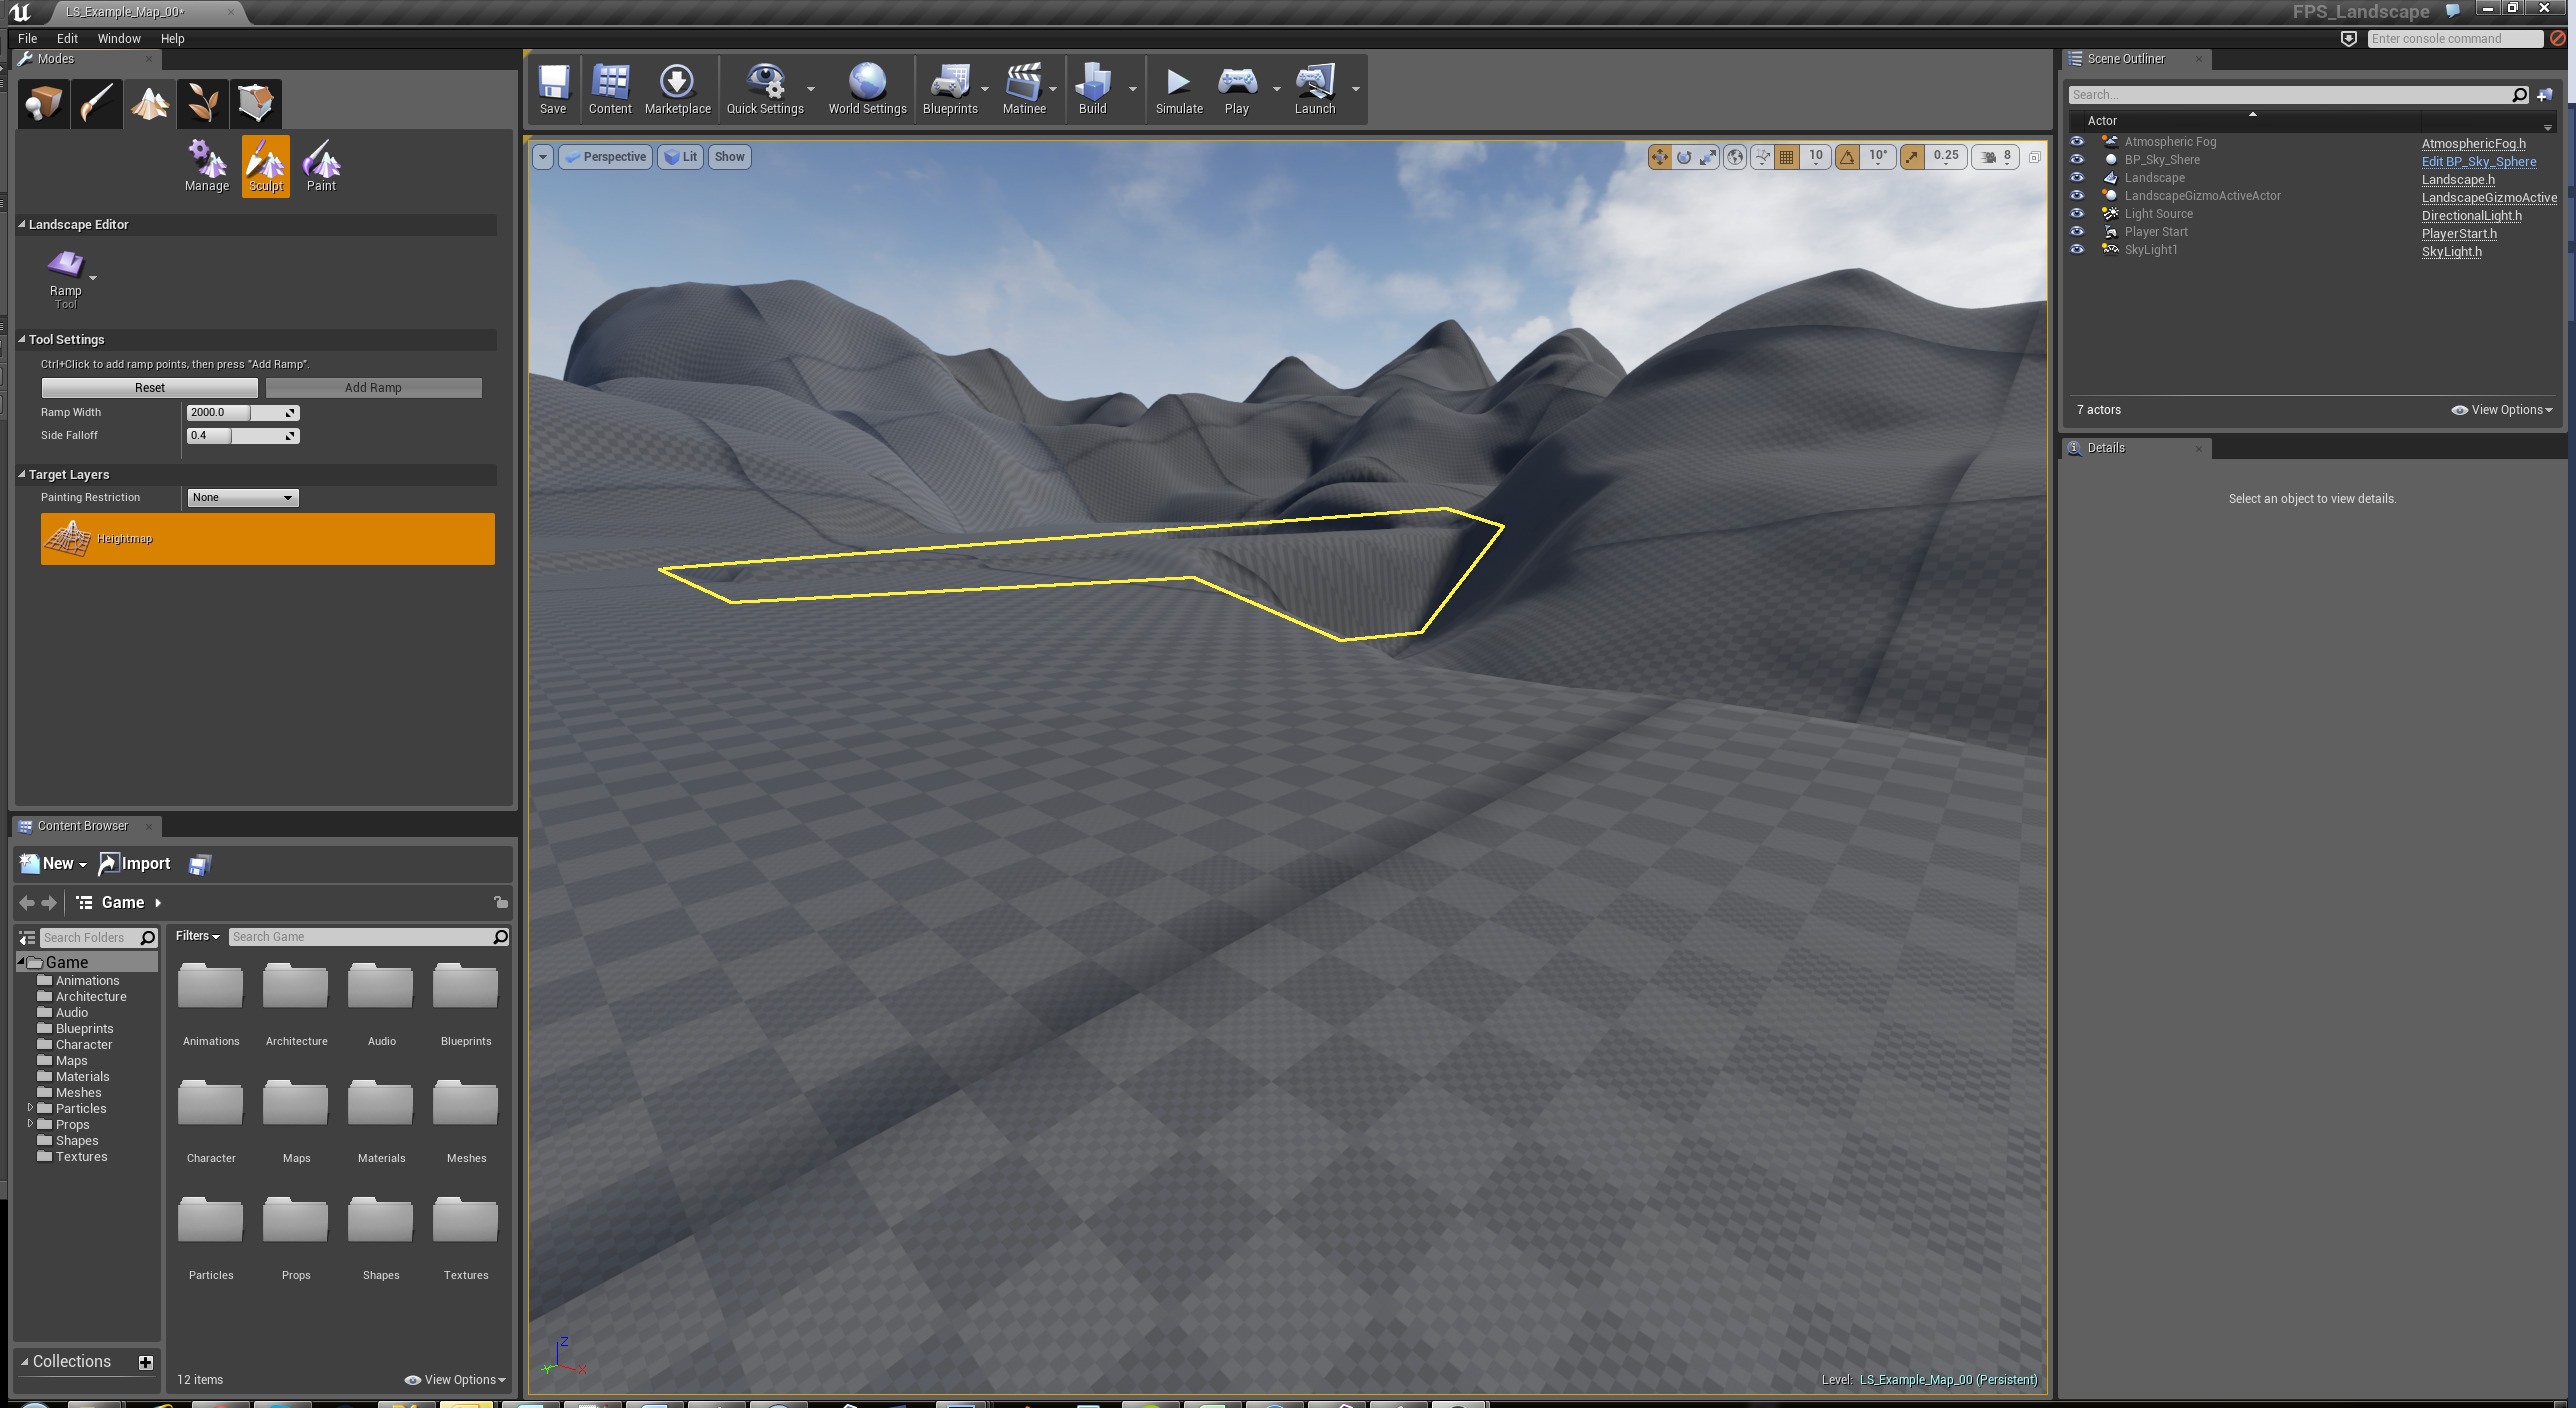Open the Window menu
This screenshot has width=2576, height=1408.
click(x=119, y=38)
